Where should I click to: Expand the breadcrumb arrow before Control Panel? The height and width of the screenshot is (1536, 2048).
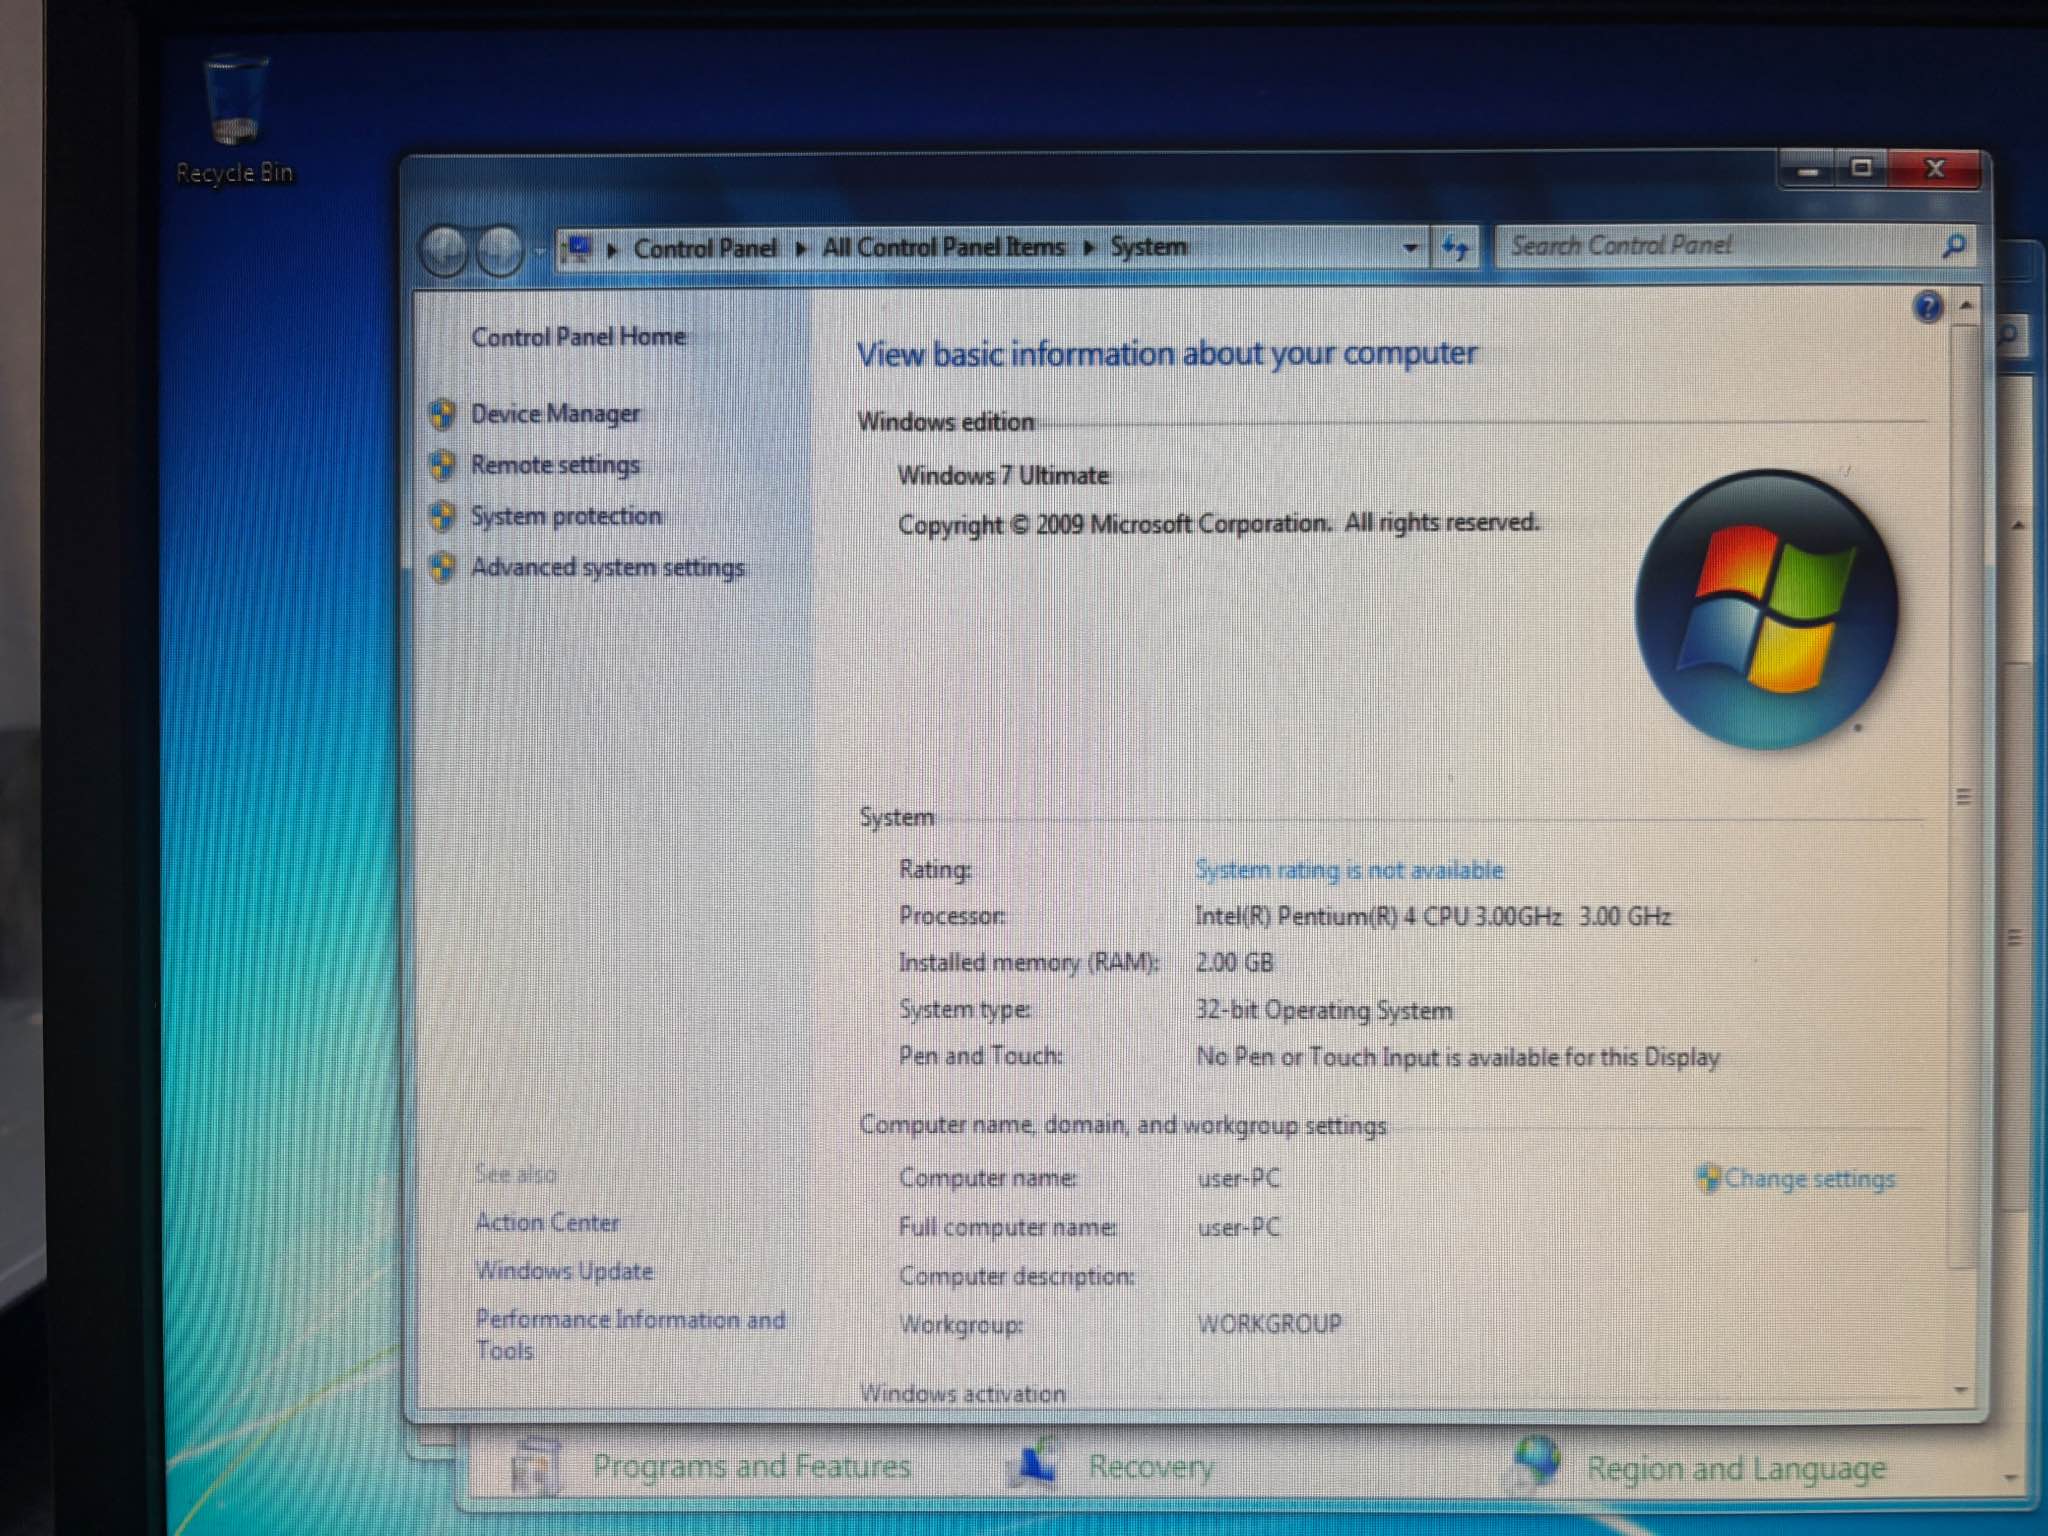pyautogui.click(x=612, y=249)
